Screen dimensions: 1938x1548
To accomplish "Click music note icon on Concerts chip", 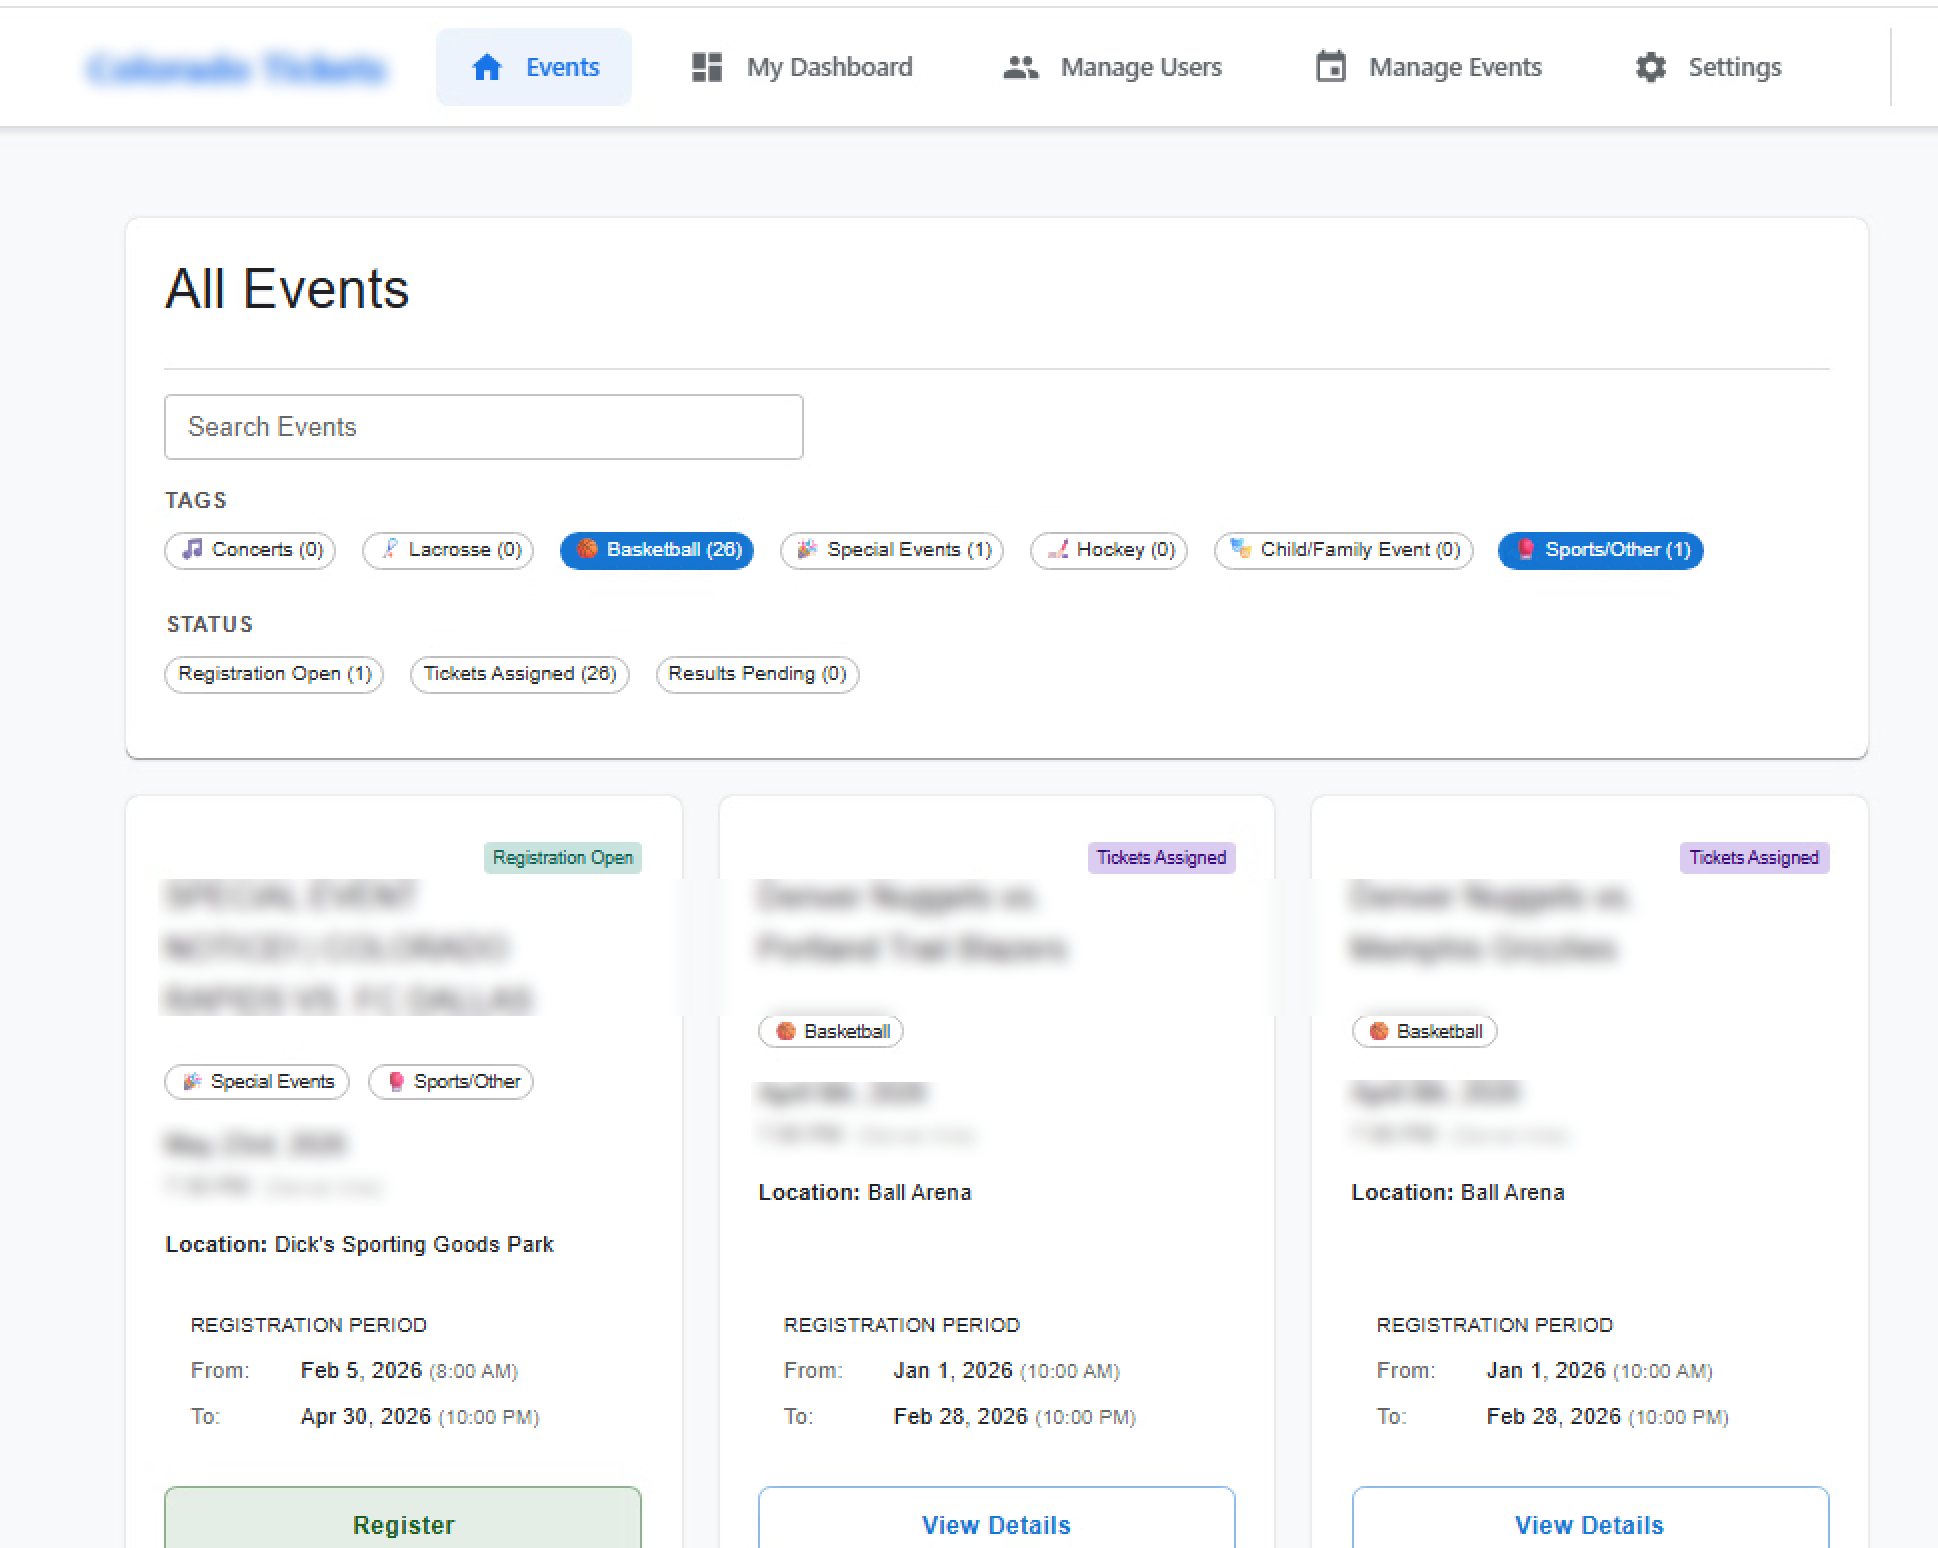I will pyautogui.click(x=192, y=549).
